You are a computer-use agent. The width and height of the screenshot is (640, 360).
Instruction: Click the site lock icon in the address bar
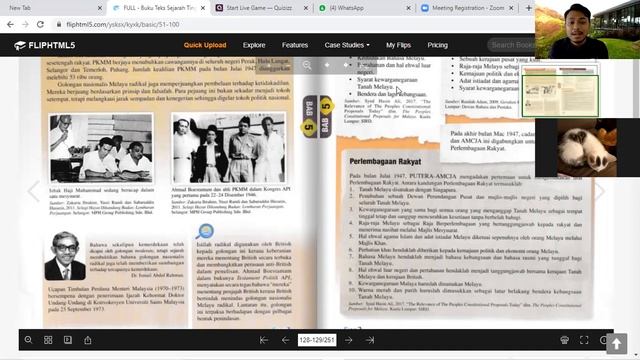(59, 24)
